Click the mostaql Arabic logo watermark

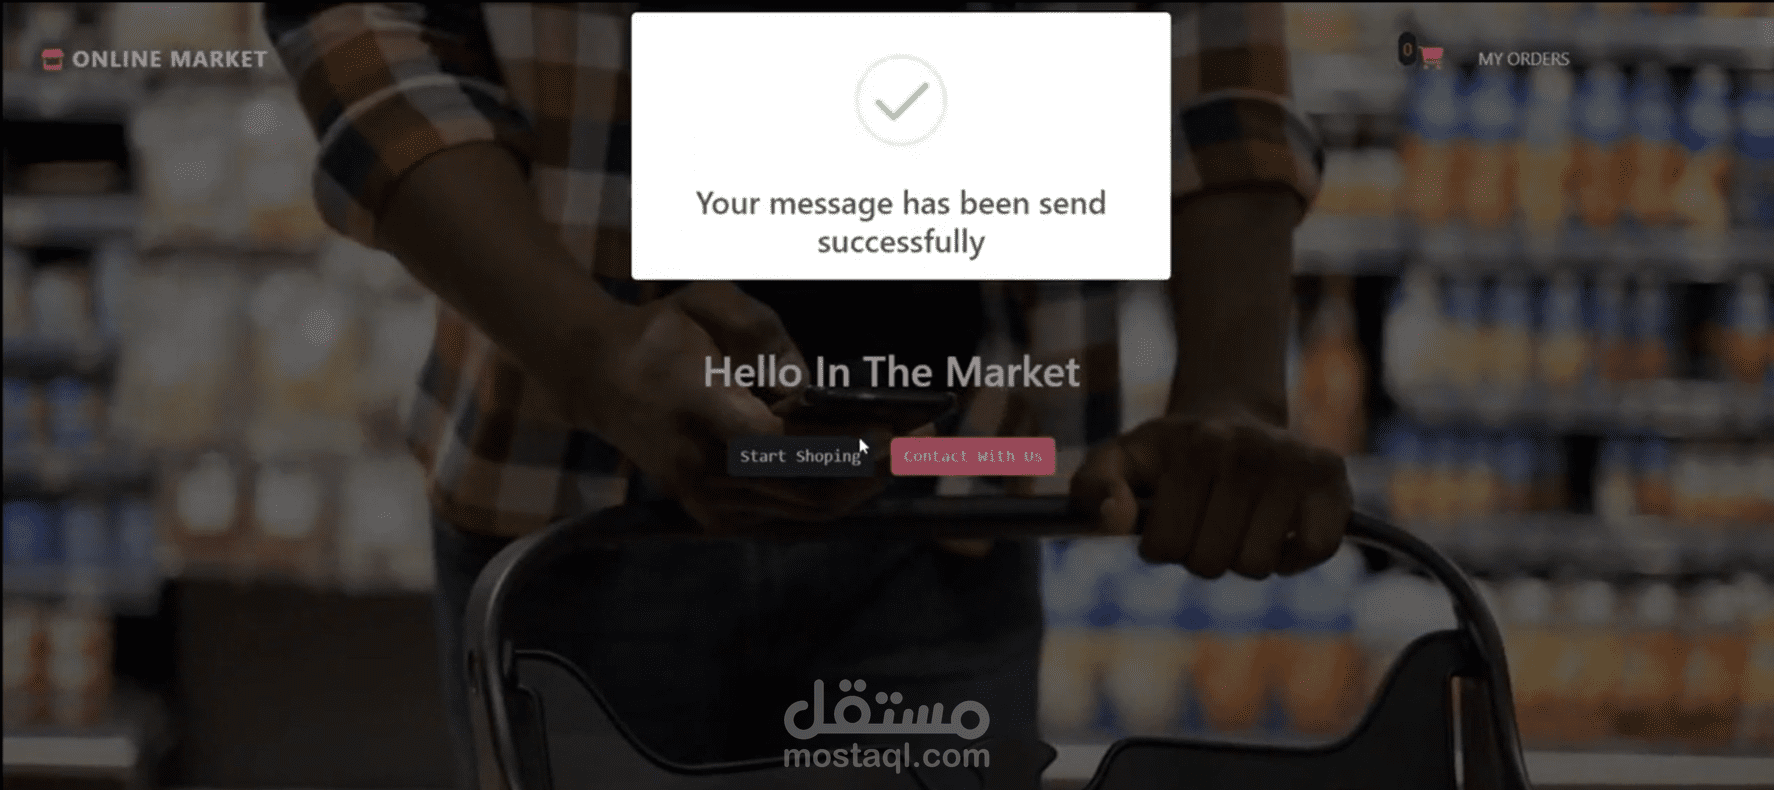[887, 709]
